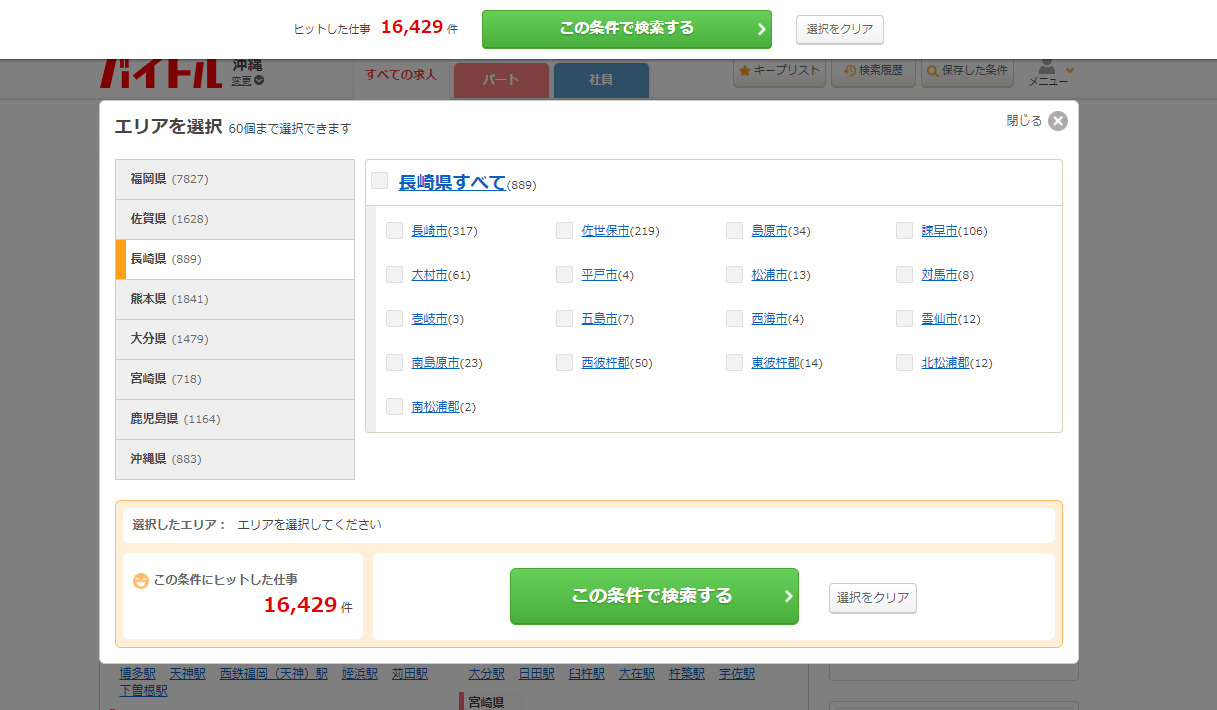Check the 長崎県すべて checkbox
Screen dimensions: 1217x710
click(380, 181)
